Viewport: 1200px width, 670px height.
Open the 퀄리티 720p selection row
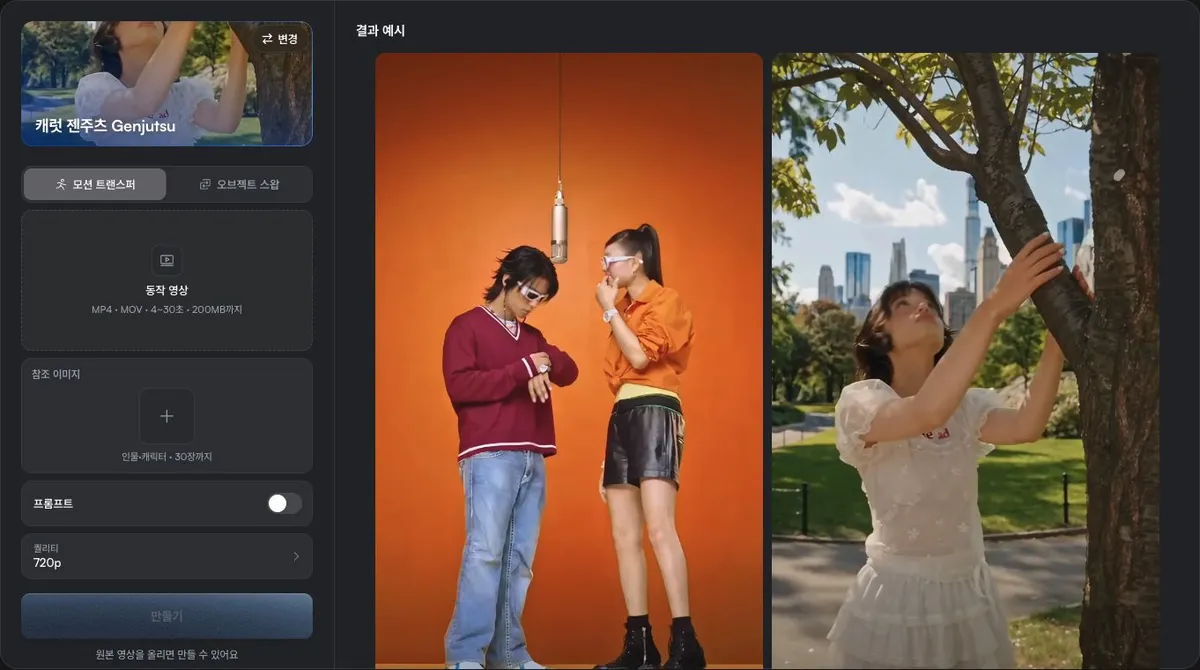click(x=167, y=556)
